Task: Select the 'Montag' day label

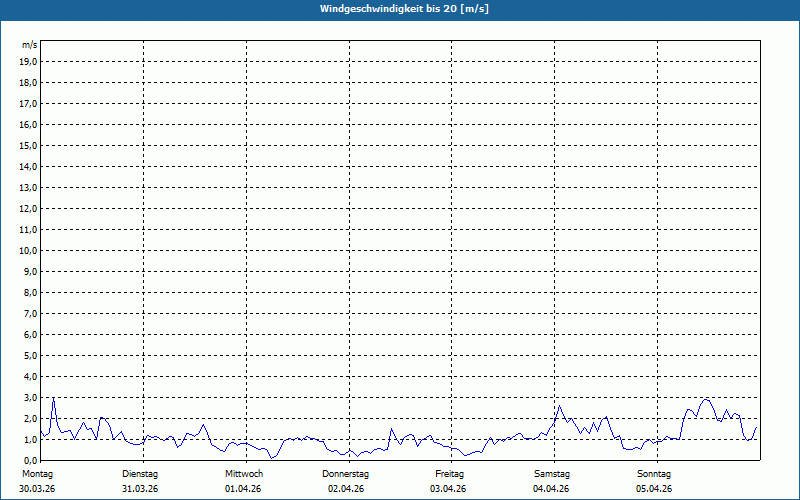Action: click(x=36, y=474)
